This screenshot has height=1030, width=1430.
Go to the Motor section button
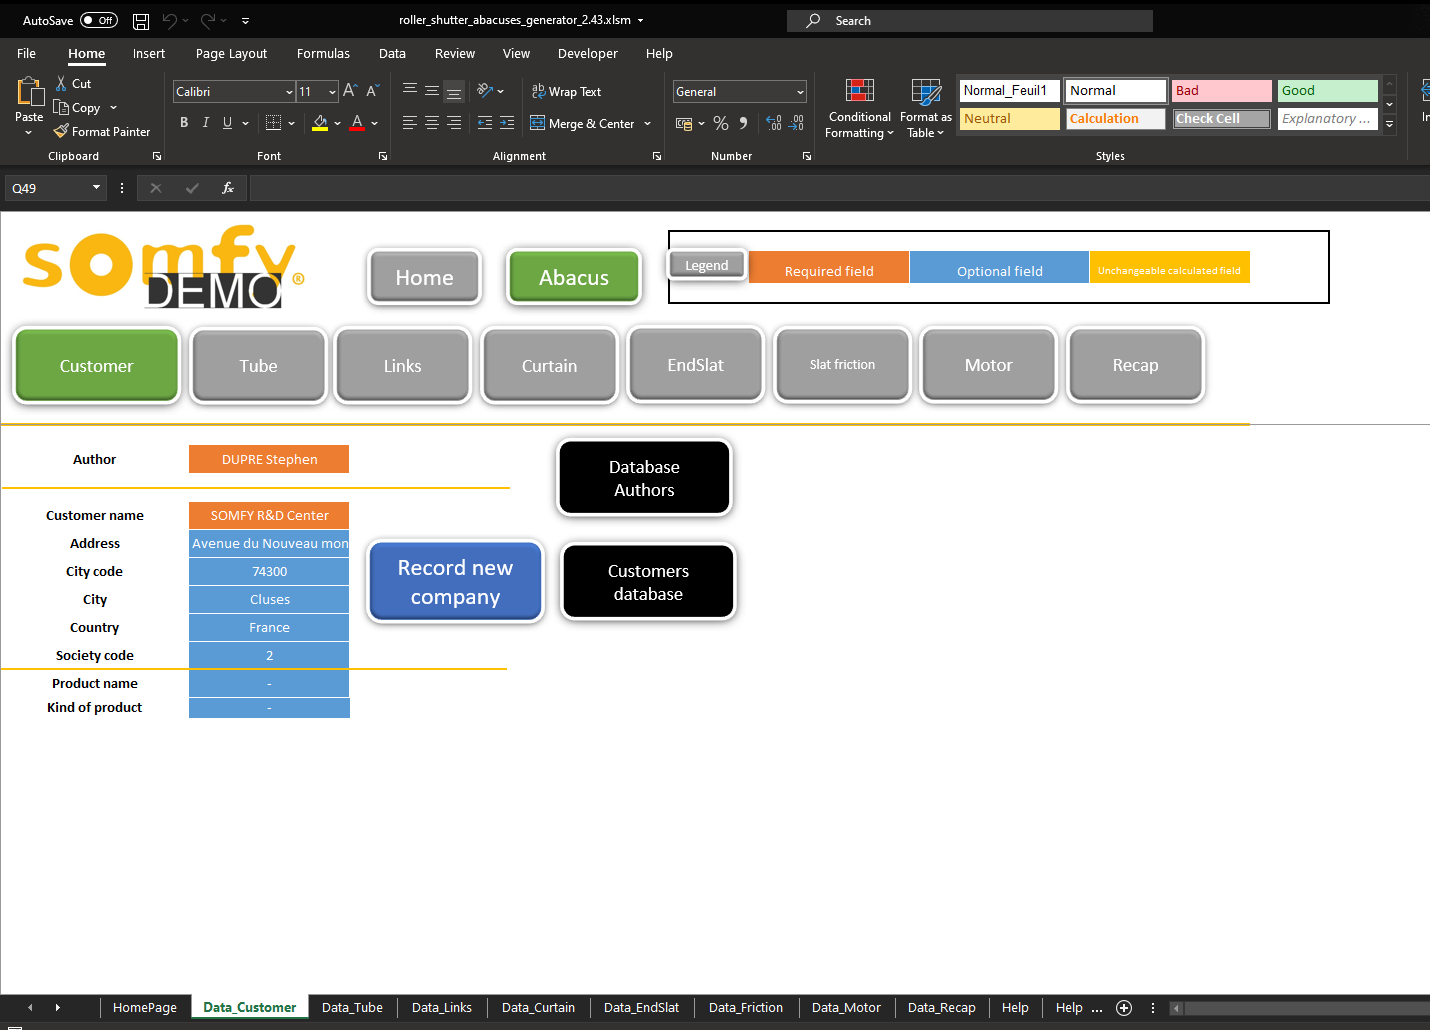[988, 365]
